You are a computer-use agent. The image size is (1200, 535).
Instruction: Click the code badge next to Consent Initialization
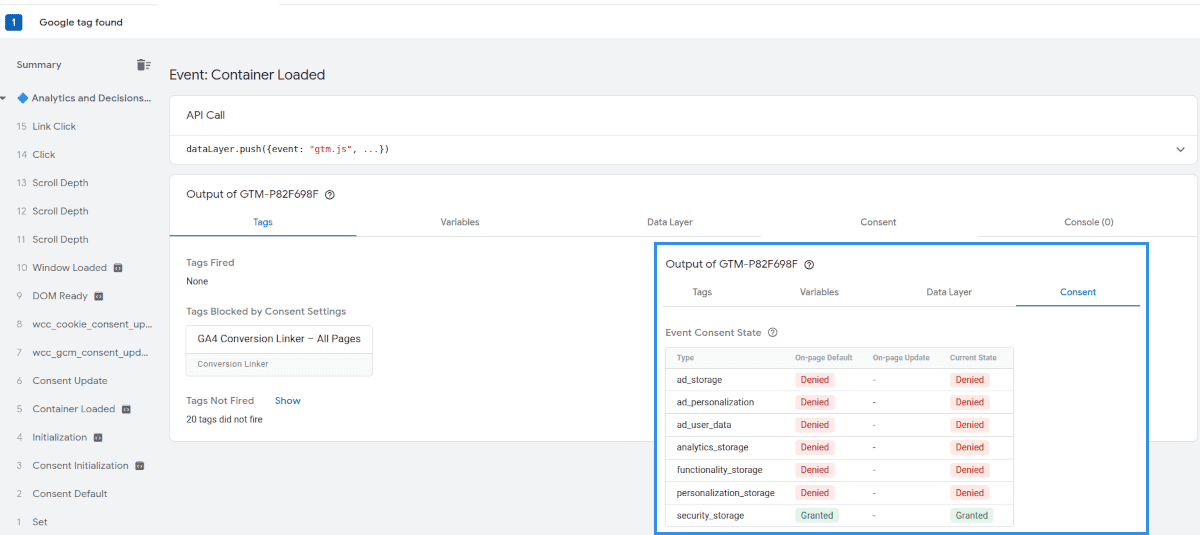[139, 466]
